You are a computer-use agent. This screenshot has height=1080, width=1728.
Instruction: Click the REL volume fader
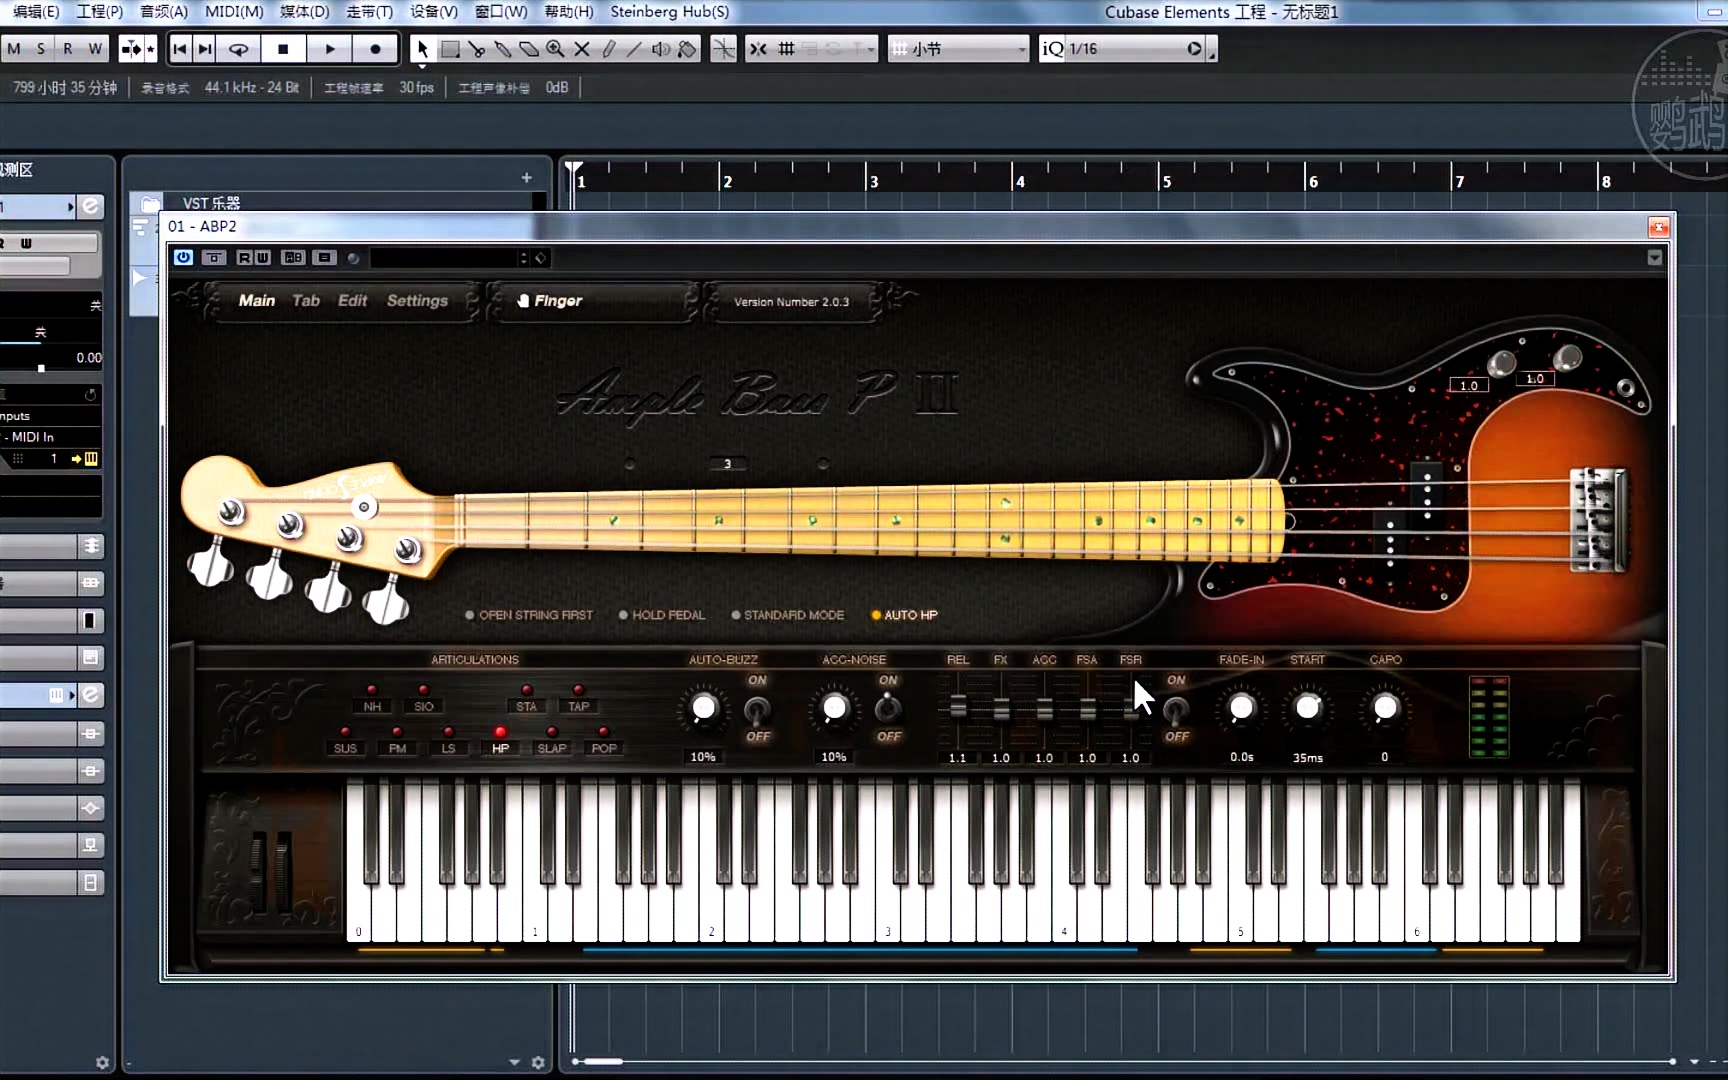click(958, 708)
